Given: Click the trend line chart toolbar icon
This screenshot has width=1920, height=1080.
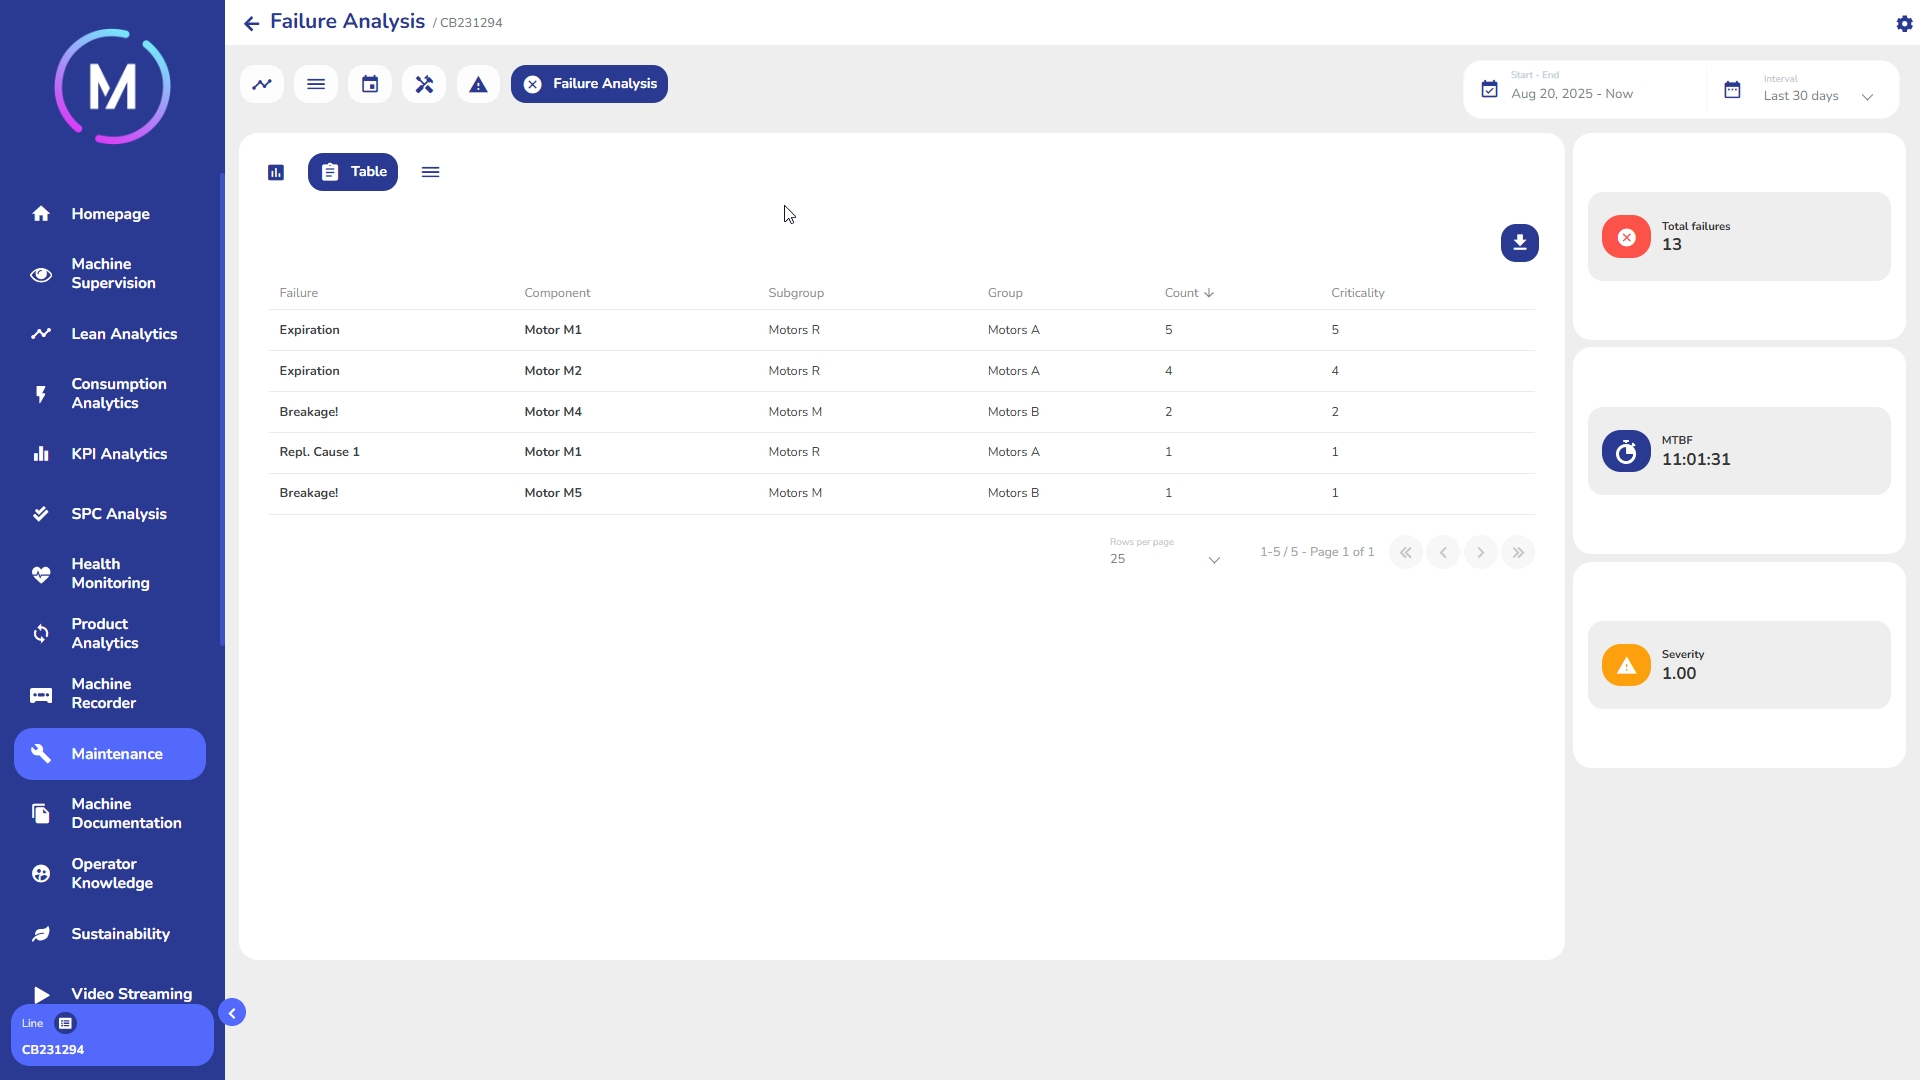Looking at the screenshot, I should coord(262,84).
